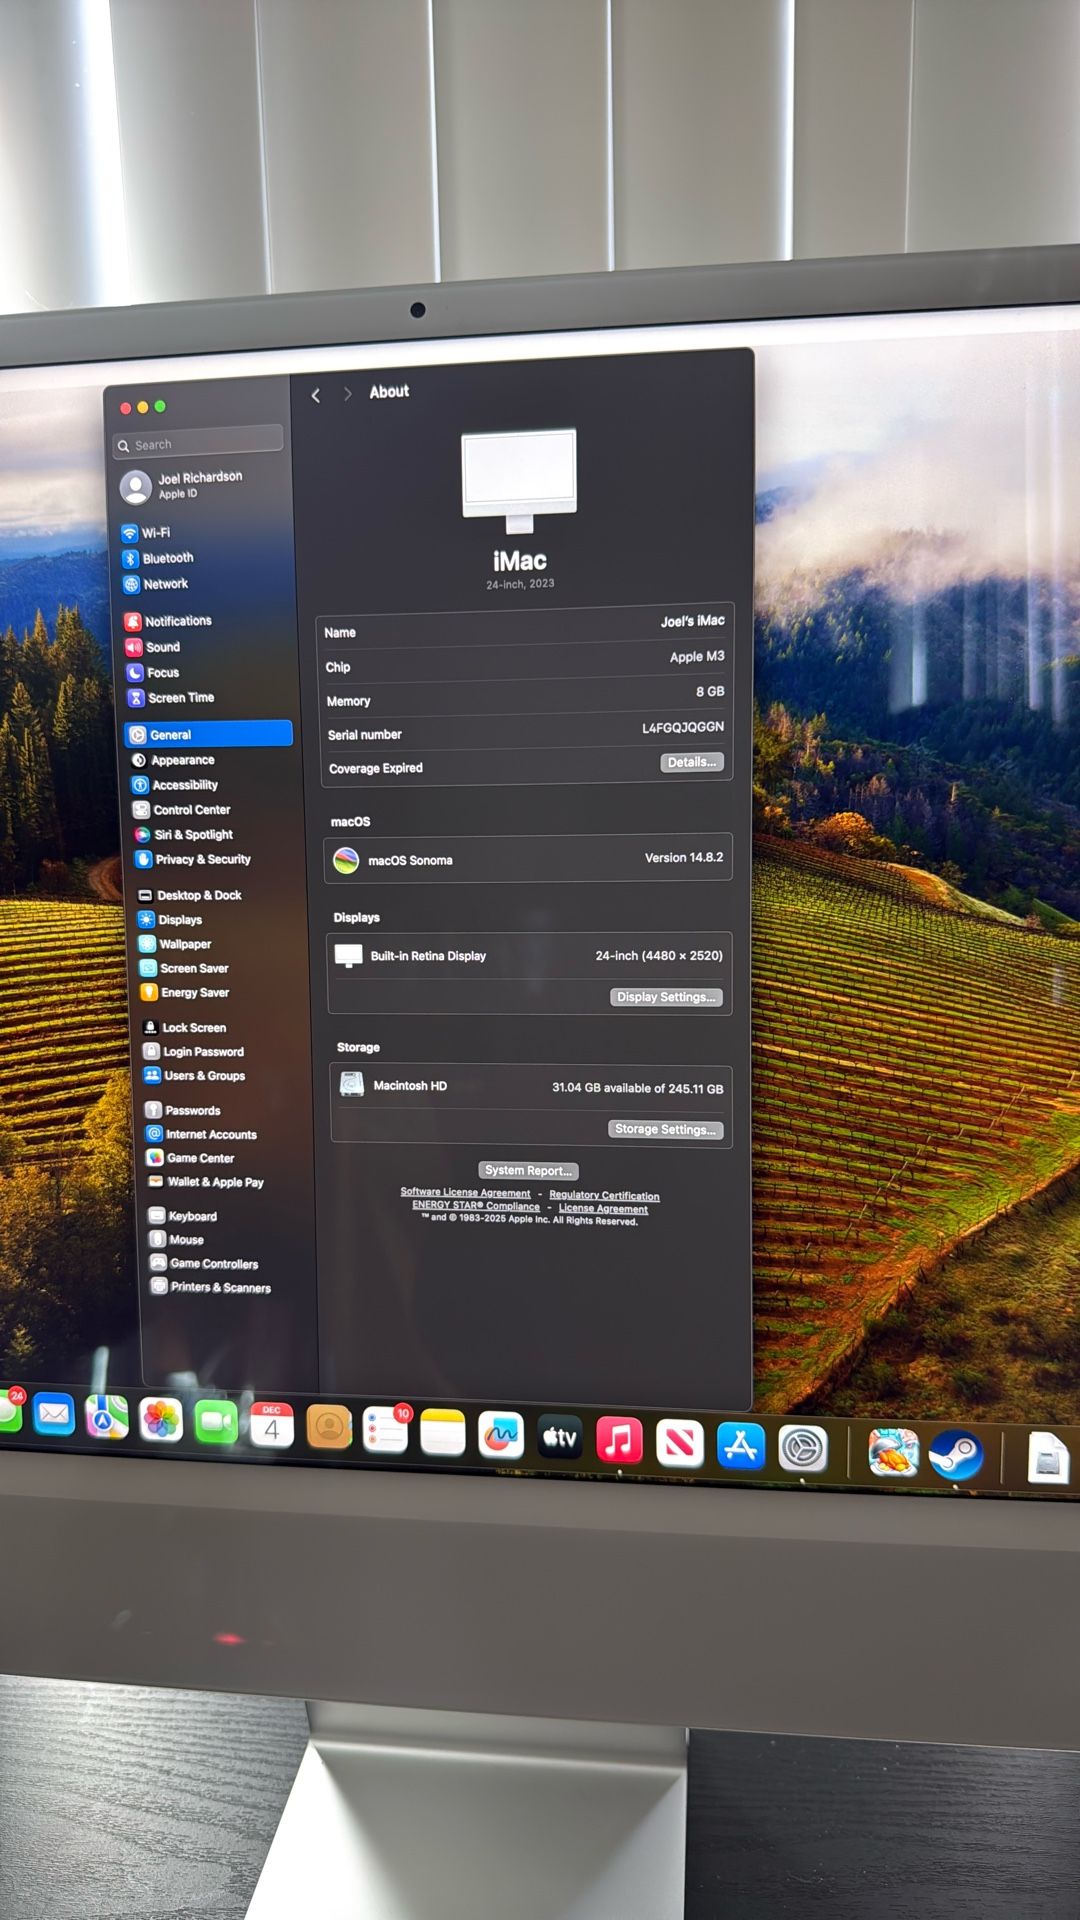
Task: Click the back chevron beside About
Action: pos(316,396)
